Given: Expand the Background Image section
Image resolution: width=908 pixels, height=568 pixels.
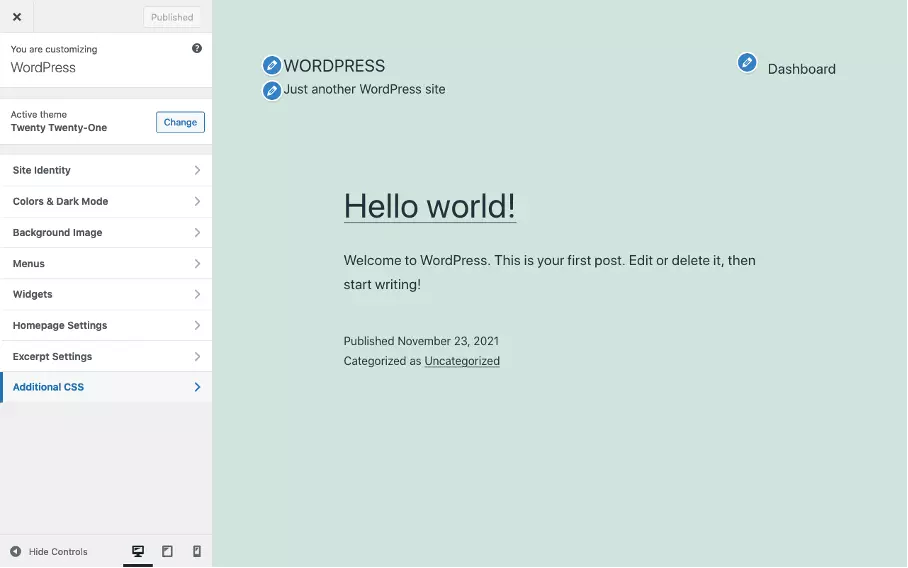Looking at the screenshot, I should [106, 232].
